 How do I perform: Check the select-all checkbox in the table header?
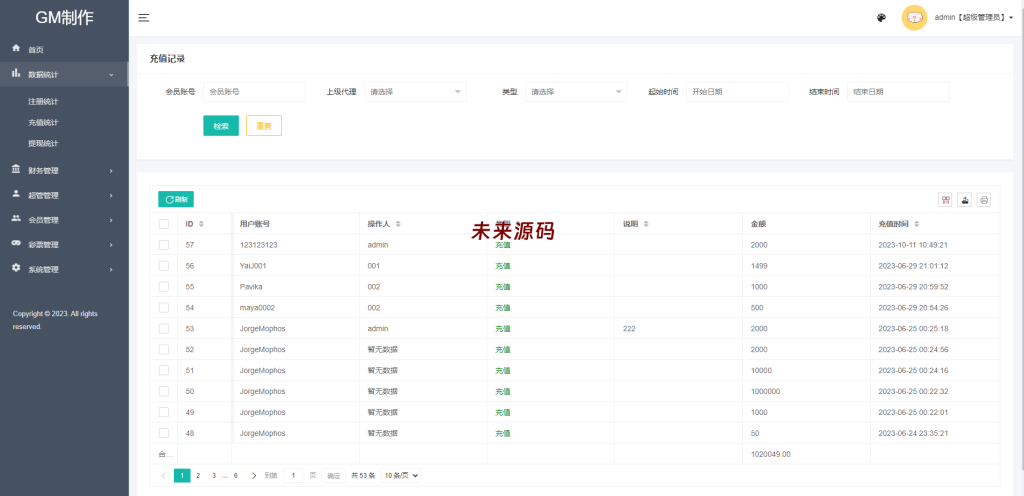pos(164,224)
